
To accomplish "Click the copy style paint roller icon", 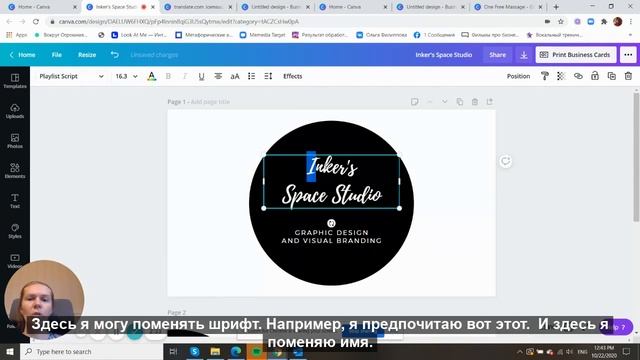I will [x=544, y=76].
